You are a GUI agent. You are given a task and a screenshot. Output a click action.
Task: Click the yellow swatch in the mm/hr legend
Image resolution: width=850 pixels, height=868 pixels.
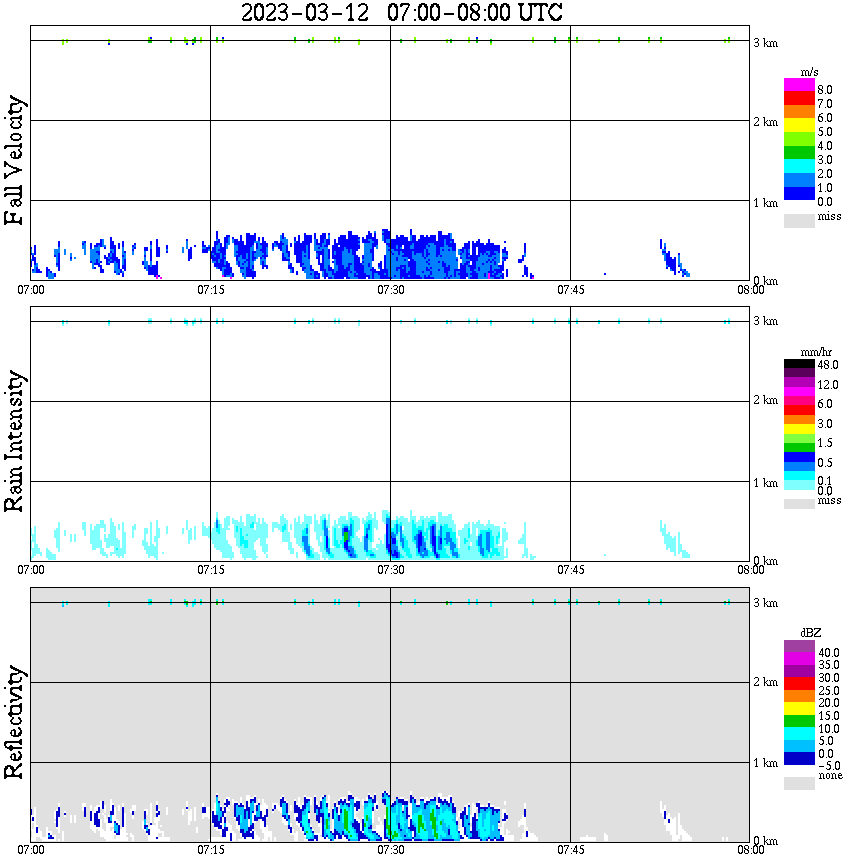[799, 429]
